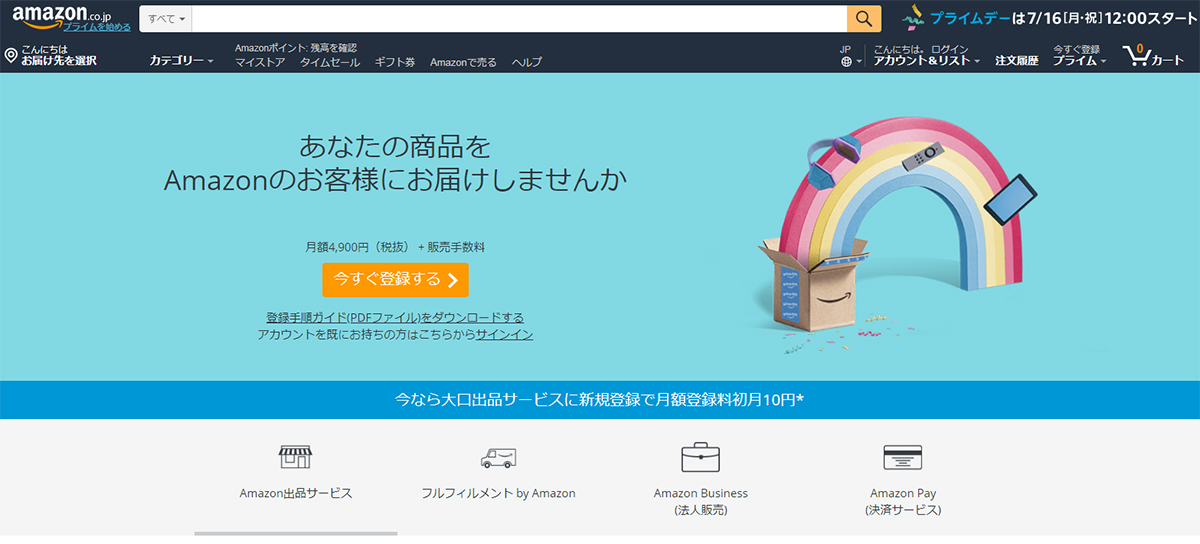
Task: Open the すべて search category dropdown
Action: pos(167,19)
